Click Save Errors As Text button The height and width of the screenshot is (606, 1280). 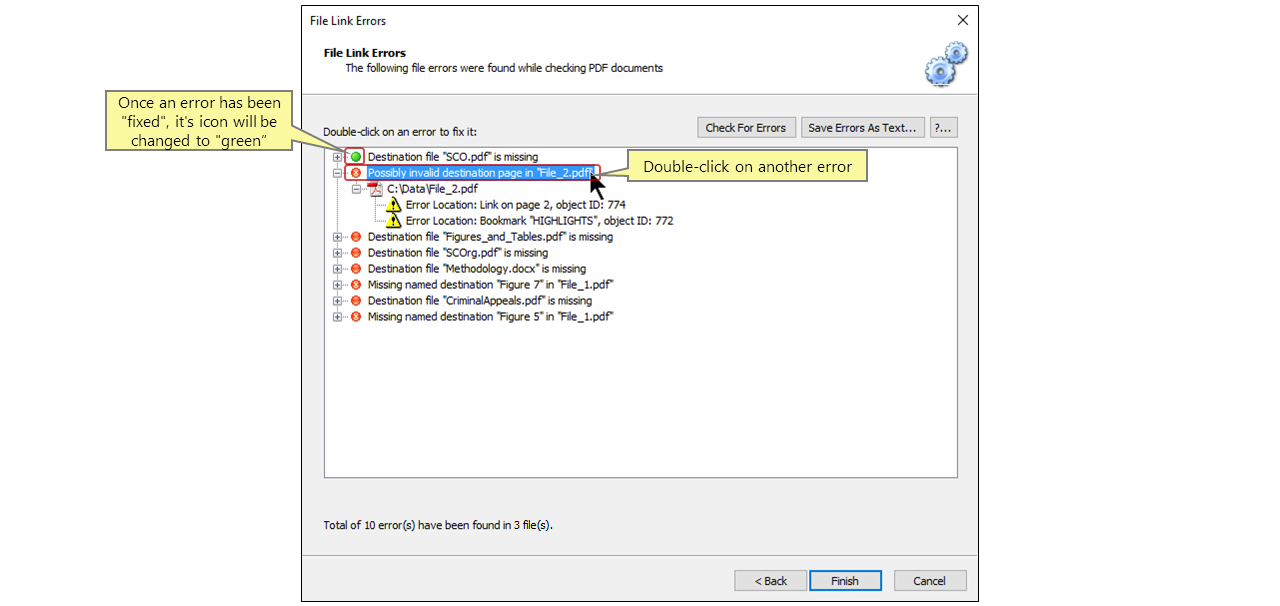click(x=862, y=127)
